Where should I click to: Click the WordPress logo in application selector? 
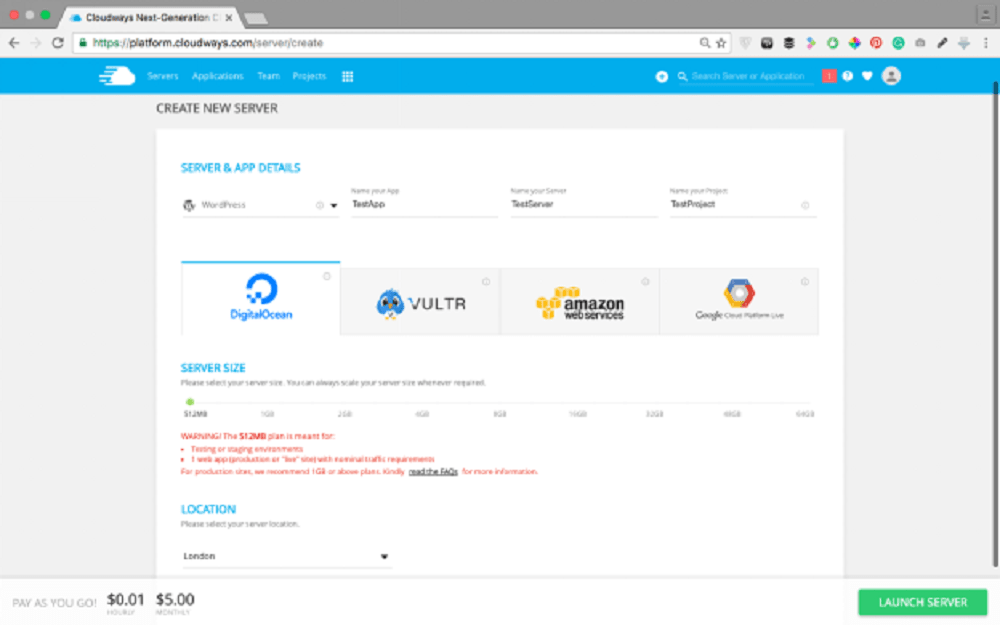[x=189, y=205]
